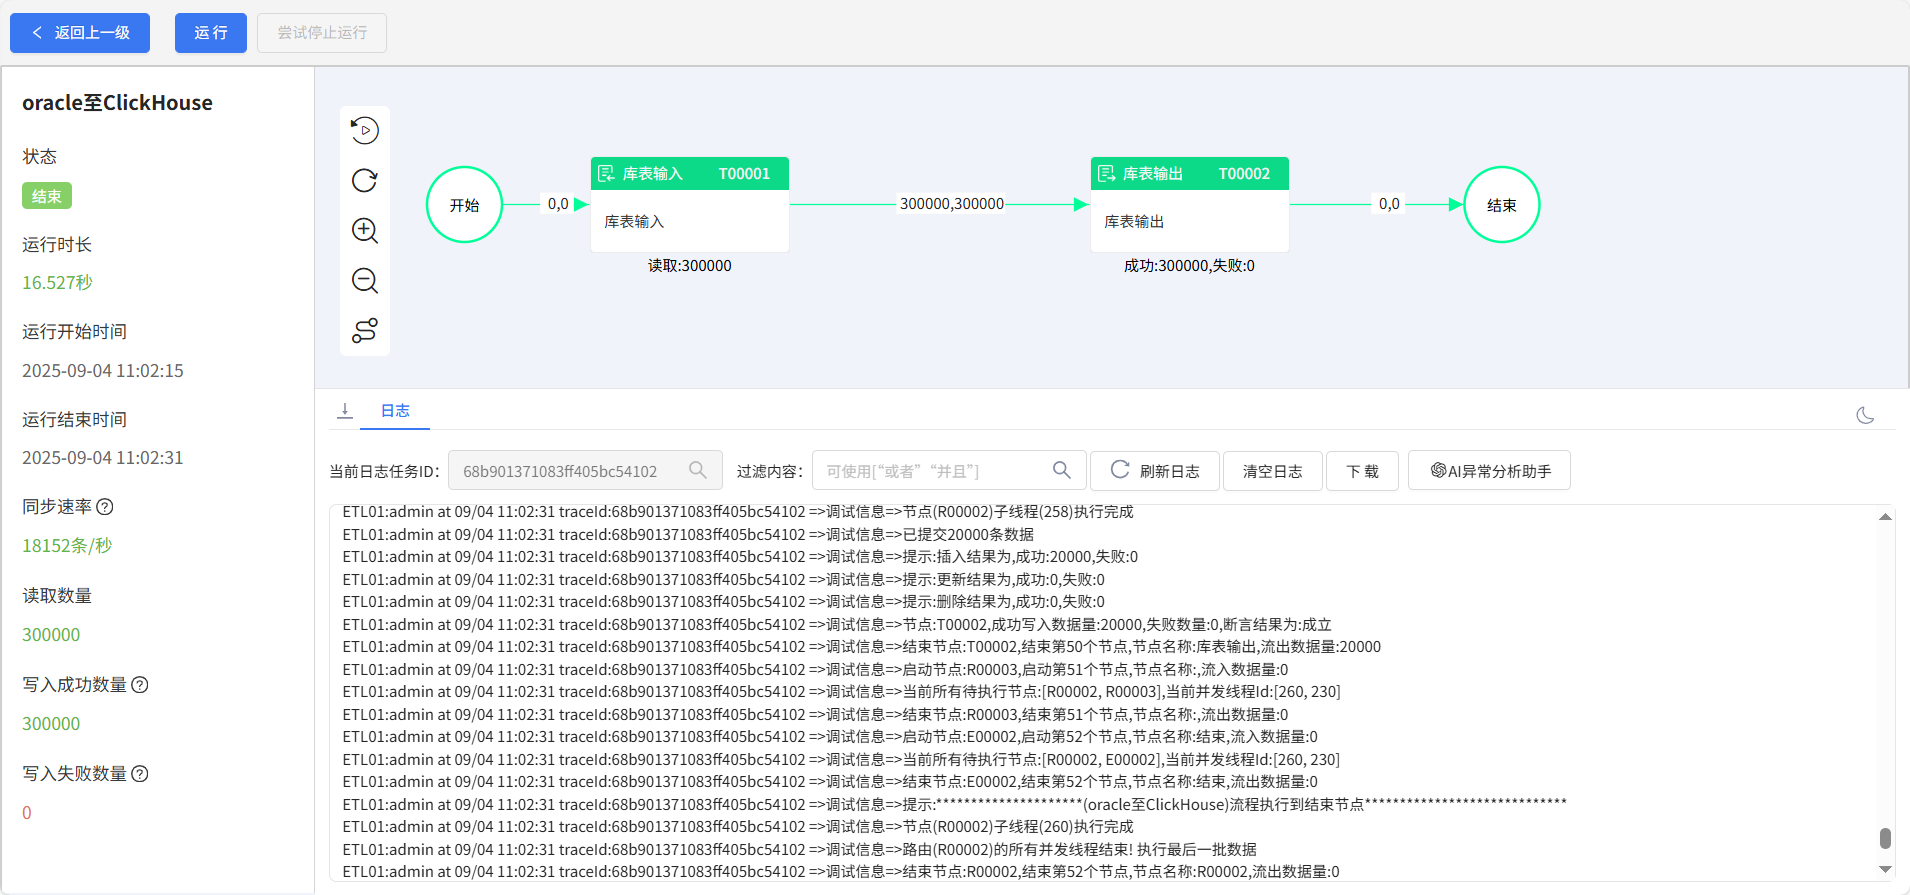Image resolution: width=1910 pixels, height=895 pixels.
Task: Select the 结束 end node
Action: (1502, 205)
